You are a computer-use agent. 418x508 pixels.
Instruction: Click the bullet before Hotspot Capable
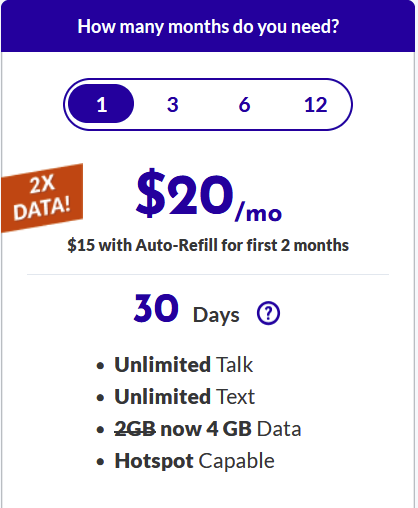[100, 462]
